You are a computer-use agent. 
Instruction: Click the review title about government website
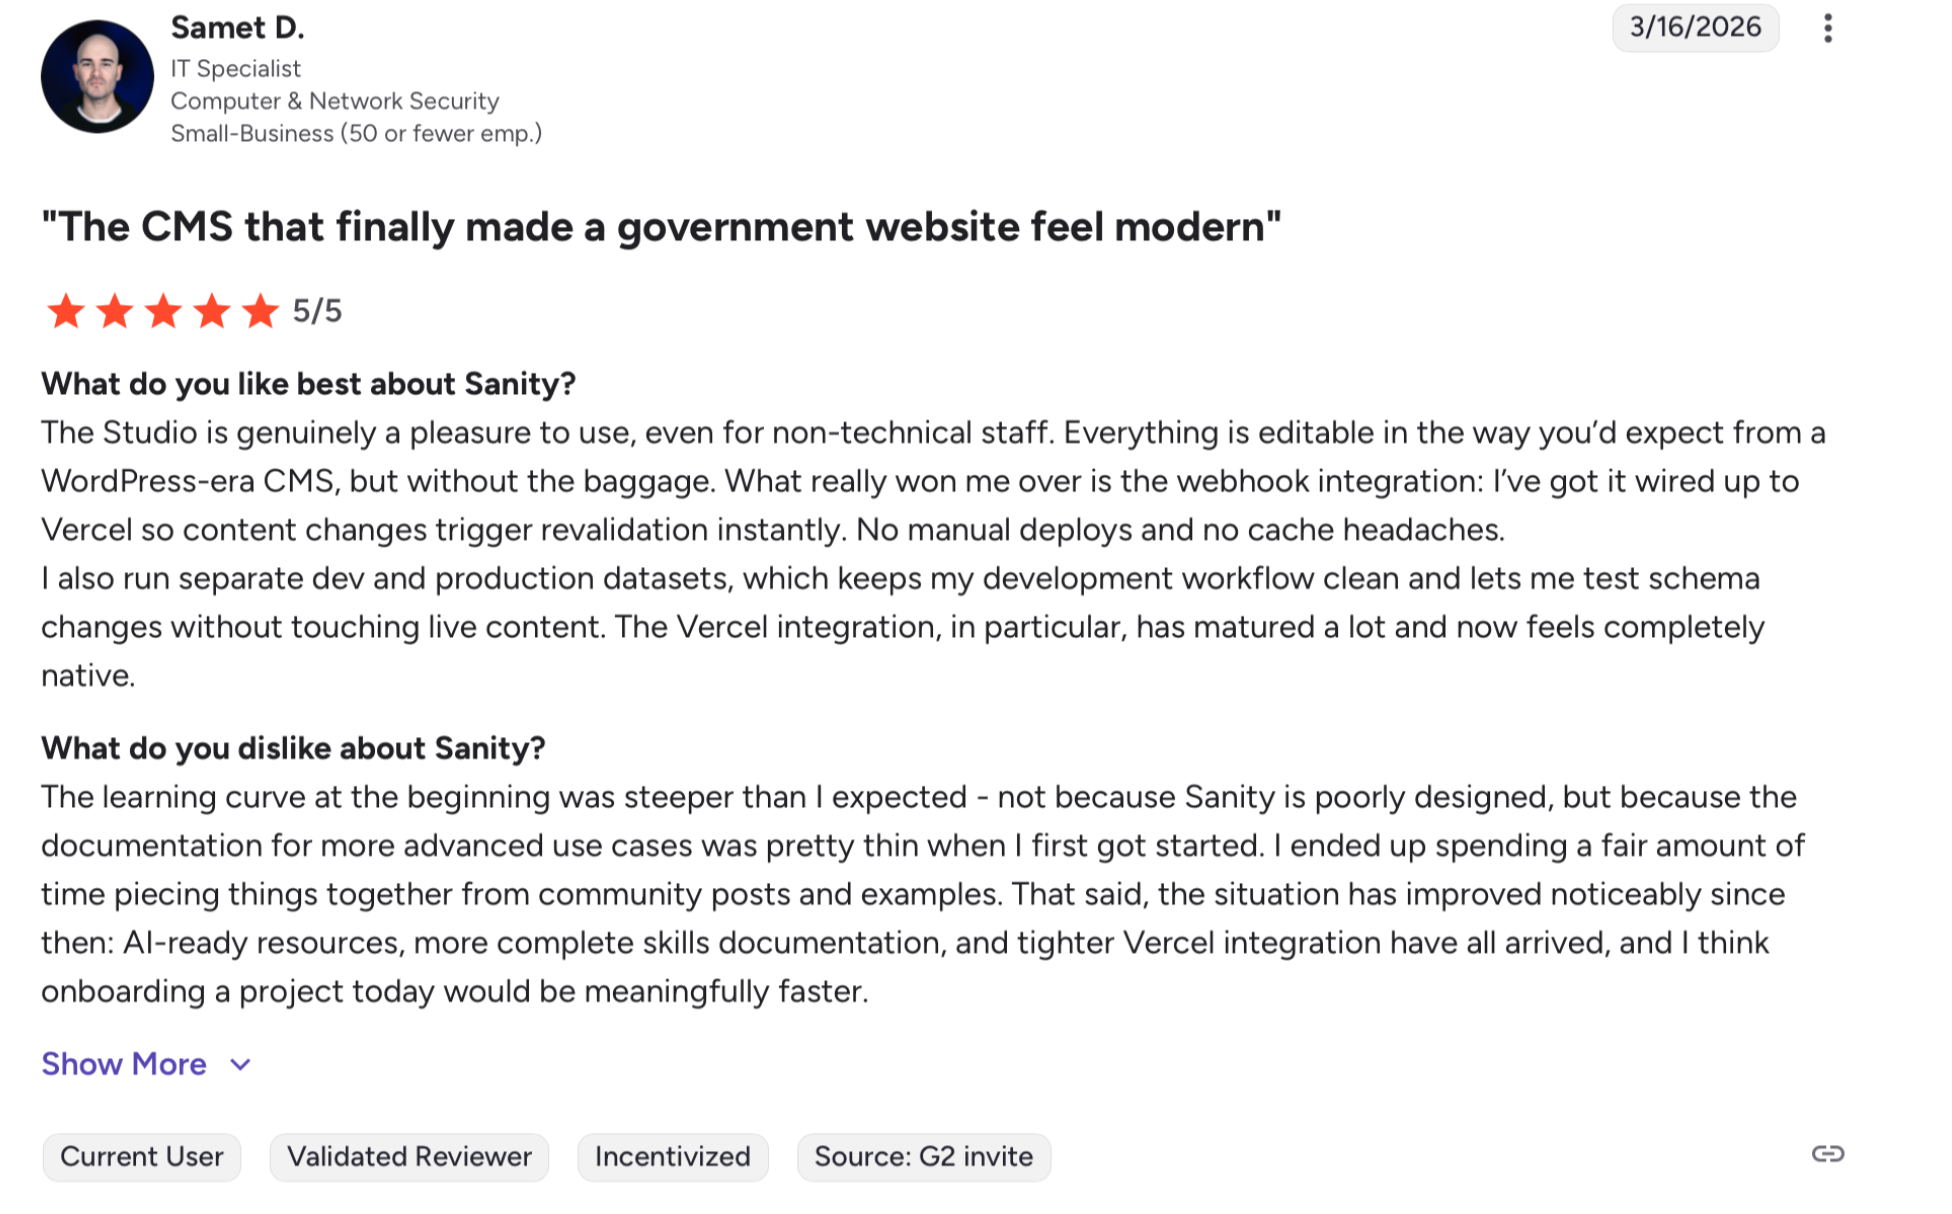[660, 227]
